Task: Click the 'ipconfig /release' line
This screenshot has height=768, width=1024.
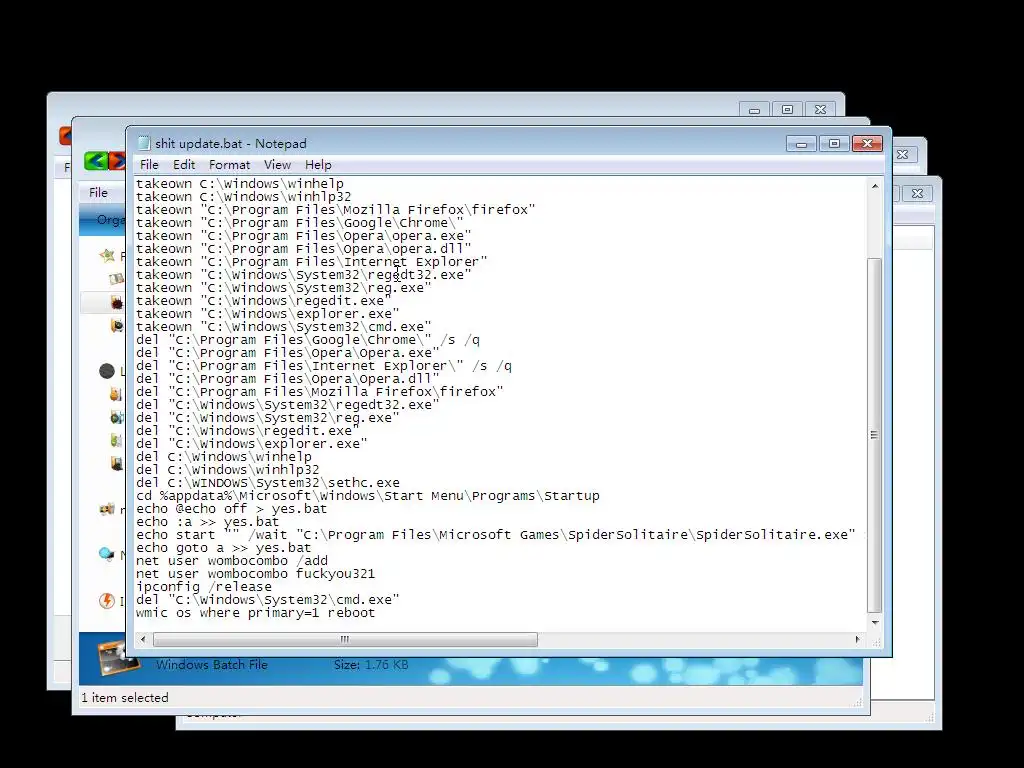Action: tap(204, 586)
